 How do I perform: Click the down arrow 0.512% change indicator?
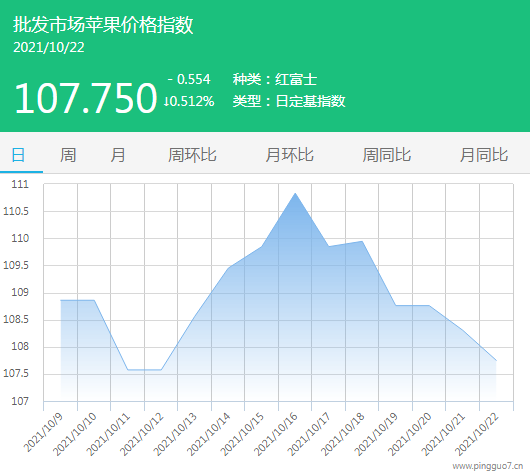[x=189, y=101]
